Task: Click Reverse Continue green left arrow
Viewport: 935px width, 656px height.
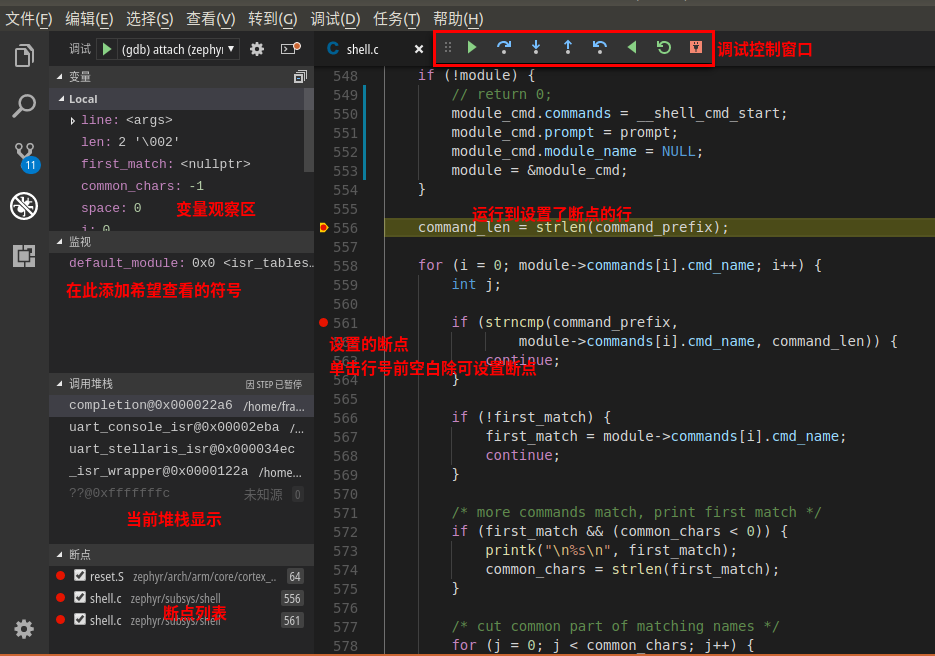Action: [x=632, y=47]
